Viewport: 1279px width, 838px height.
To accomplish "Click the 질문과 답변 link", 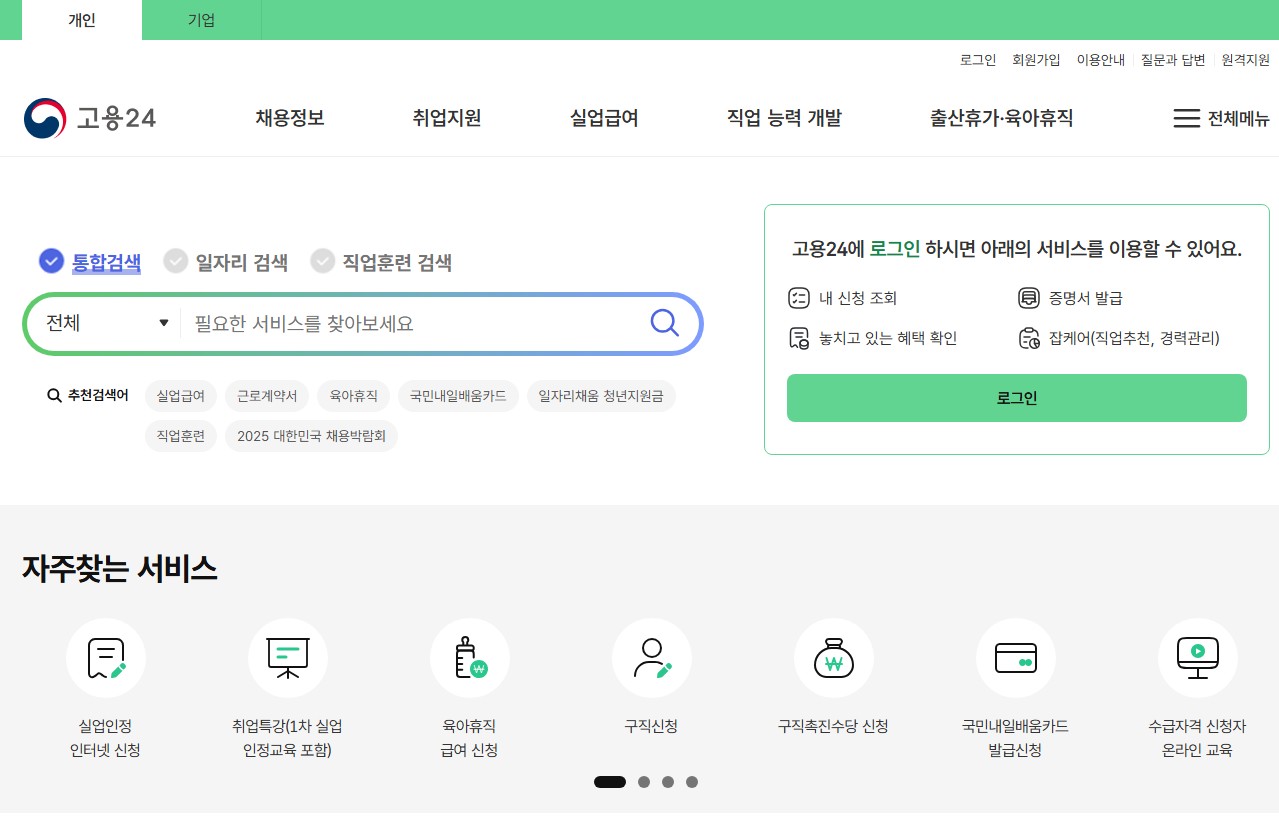I will pyautogui.click(x=1173, y=60).
